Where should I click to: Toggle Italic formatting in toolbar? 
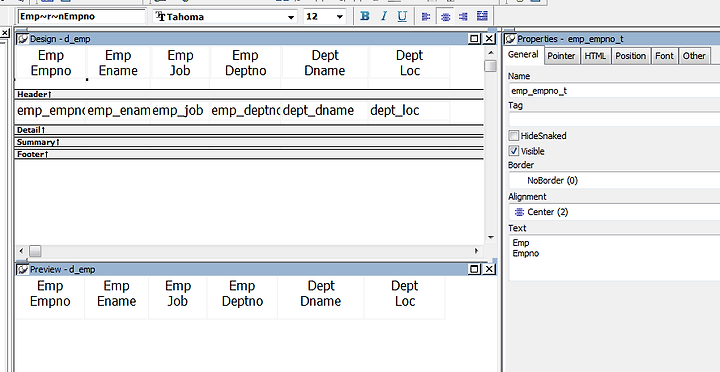click(384, 17)
